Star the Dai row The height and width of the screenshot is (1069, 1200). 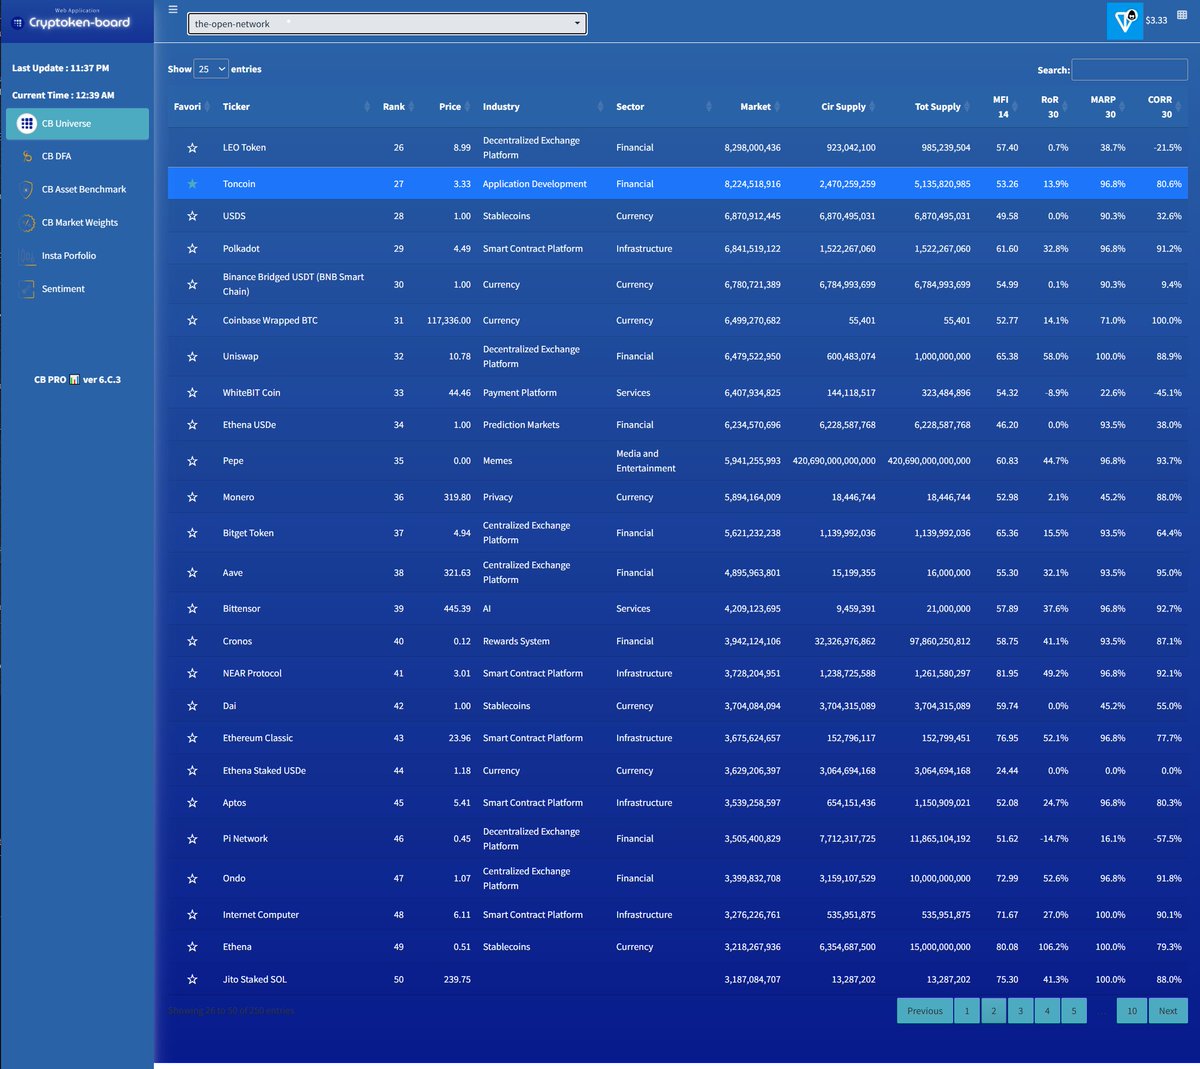192,706
